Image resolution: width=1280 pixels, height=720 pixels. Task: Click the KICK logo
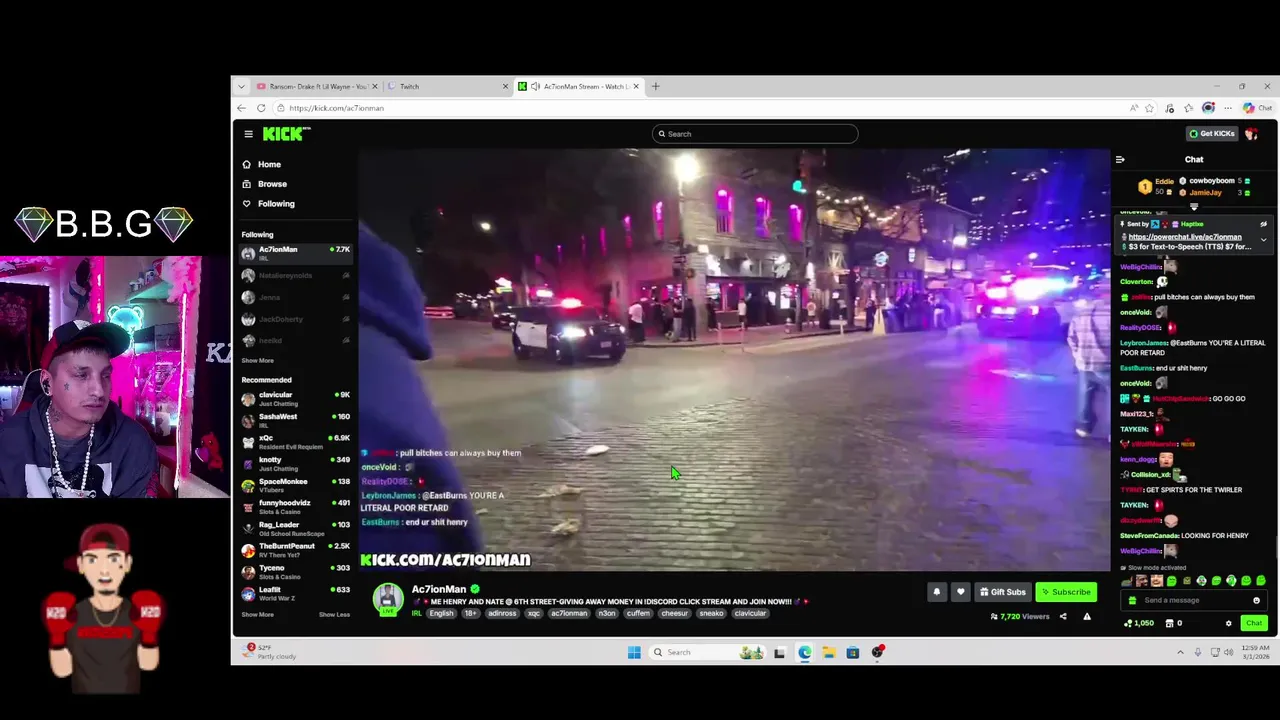pos(286,134)
